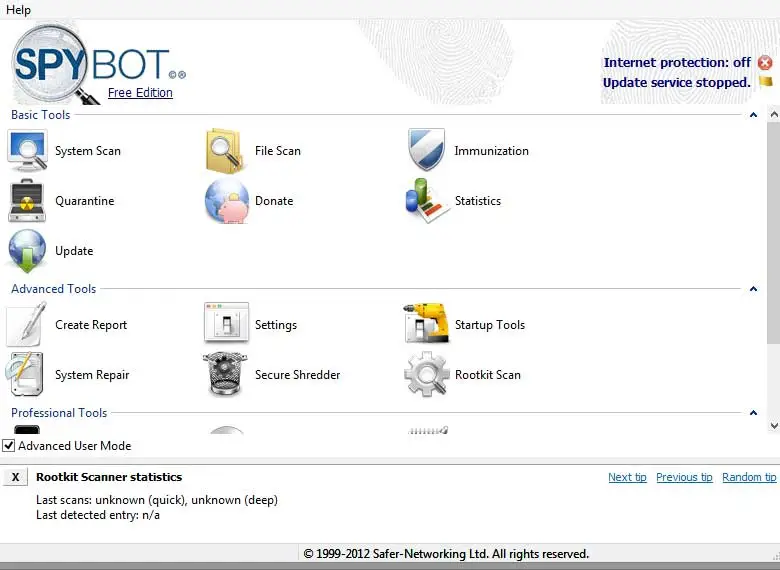Click the scrollbar down arrow

coord(774,425)
